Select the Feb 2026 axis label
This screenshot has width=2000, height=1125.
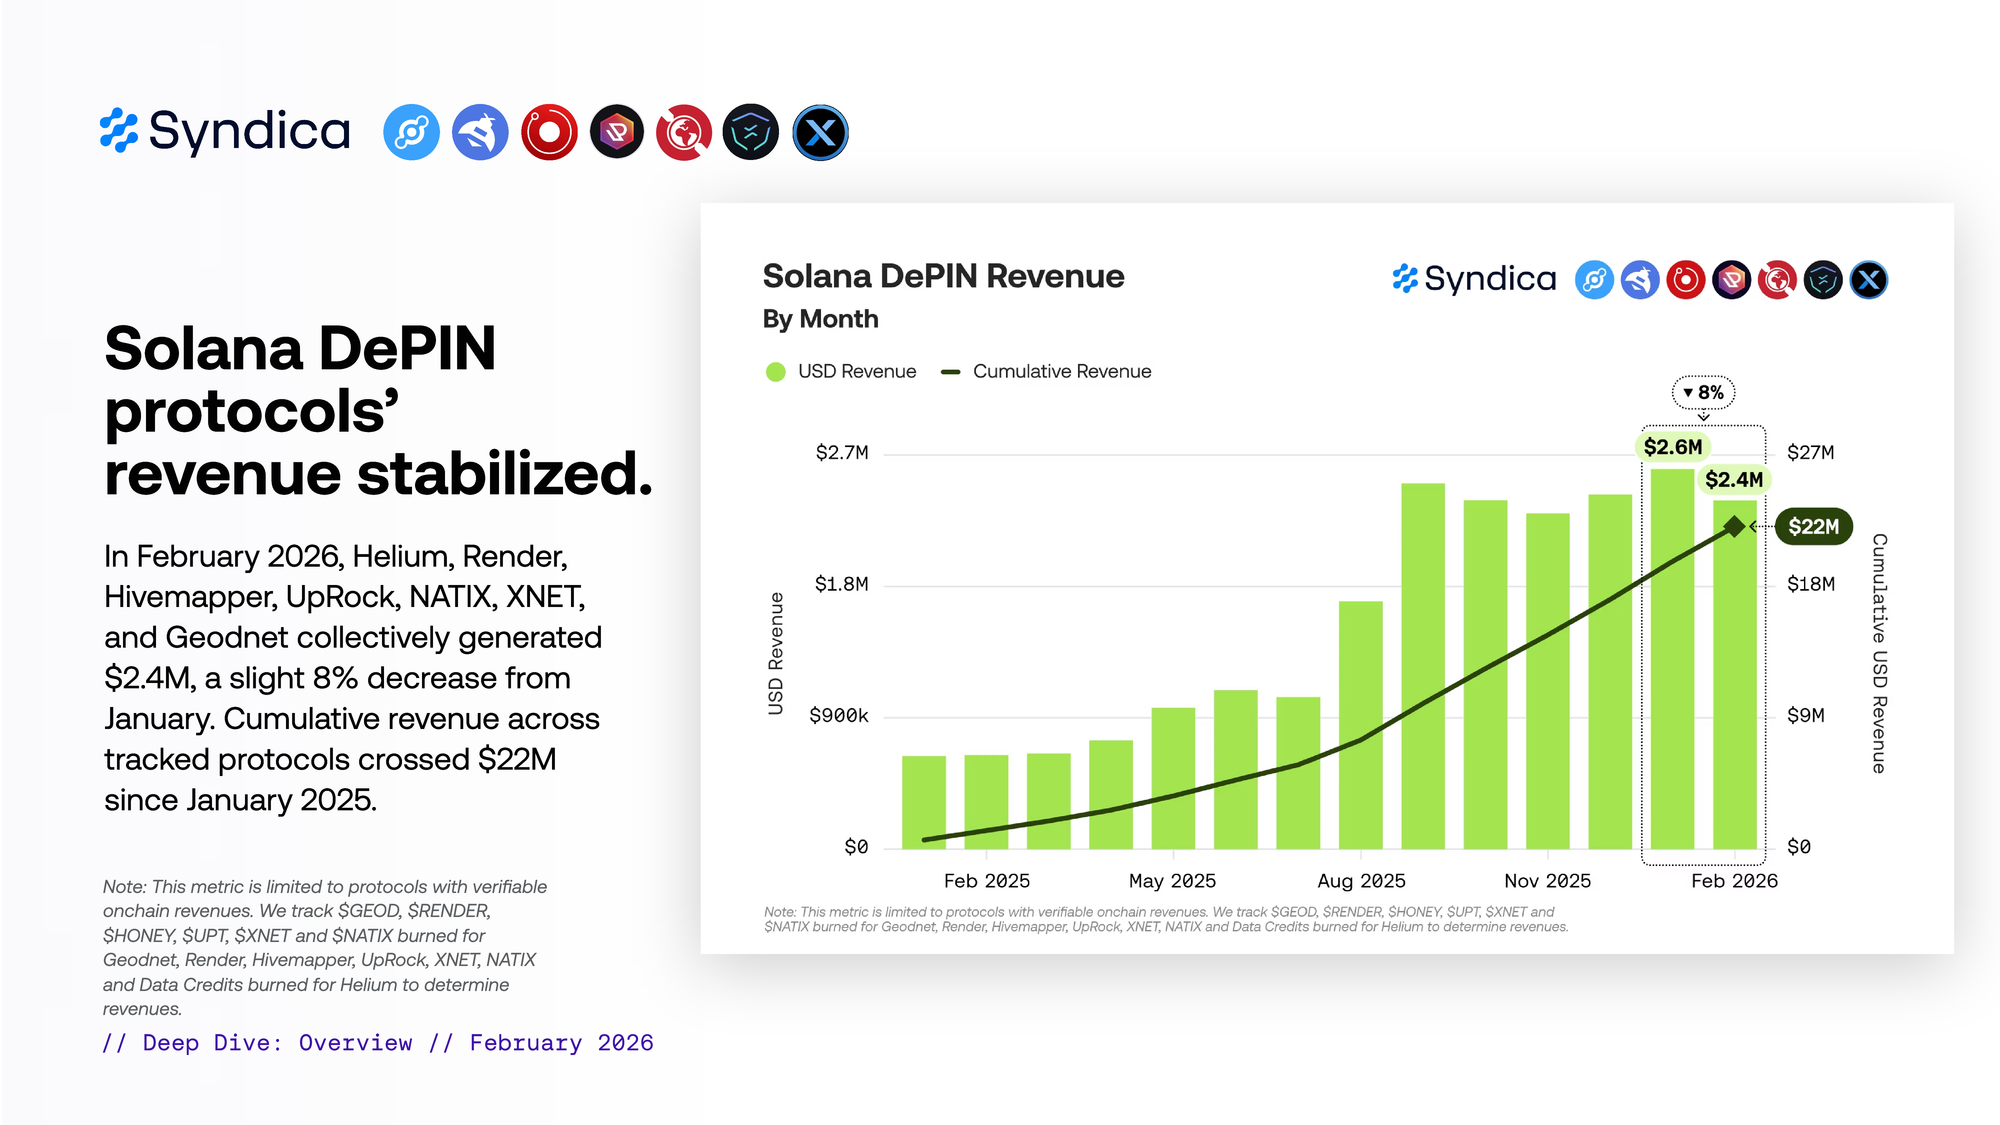tap(1734, 881)
